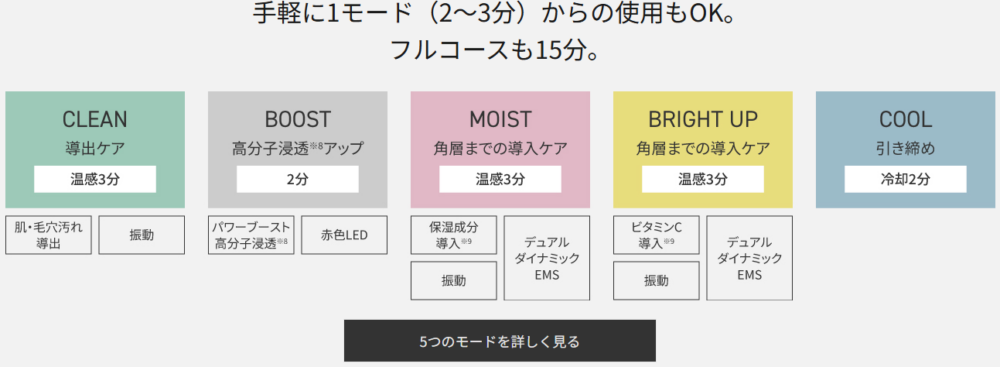Click the パワーブースト高分子浸透 feature box
The width and height of the screenshot is (1000, 367).
[251, 235]
